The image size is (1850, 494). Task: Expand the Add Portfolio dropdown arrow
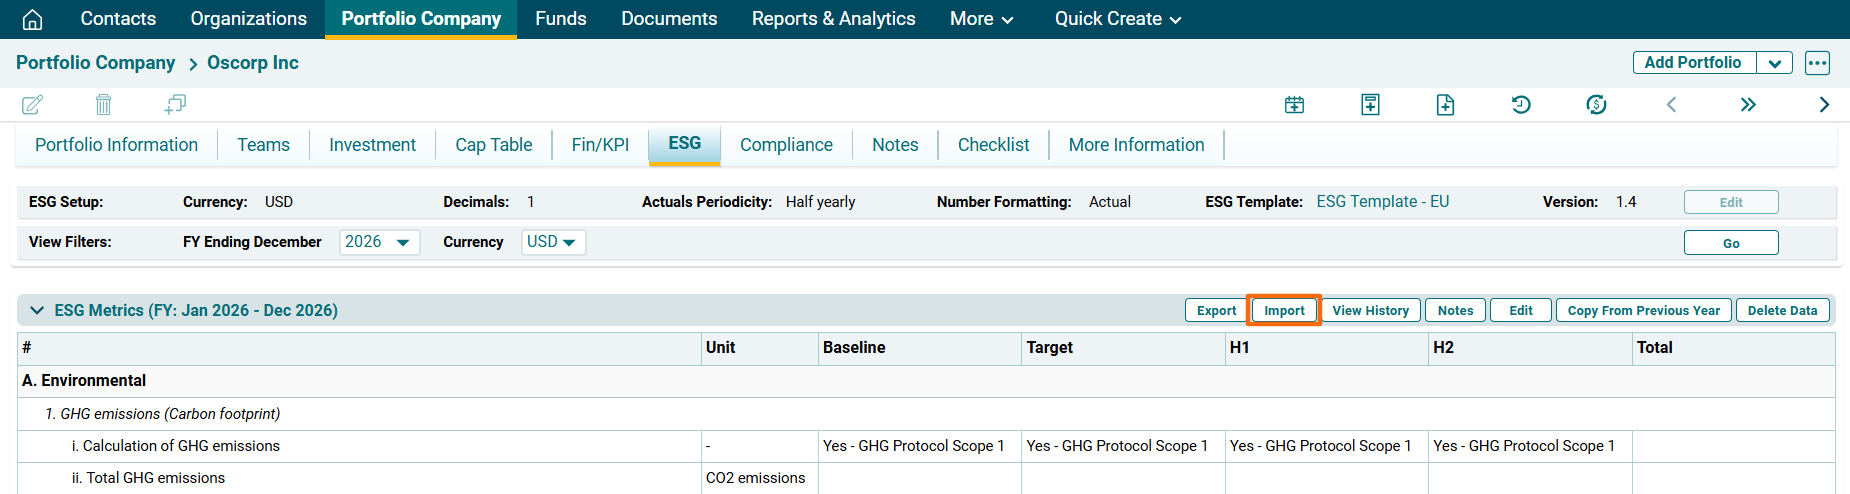(1774, 63)
